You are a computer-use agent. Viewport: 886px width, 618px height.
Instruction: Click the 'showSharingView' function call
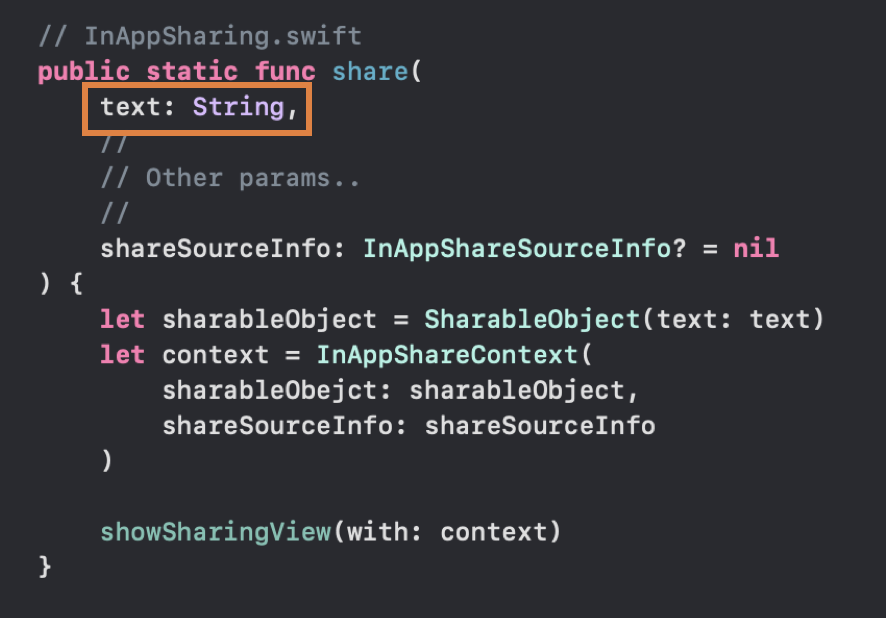215,532
